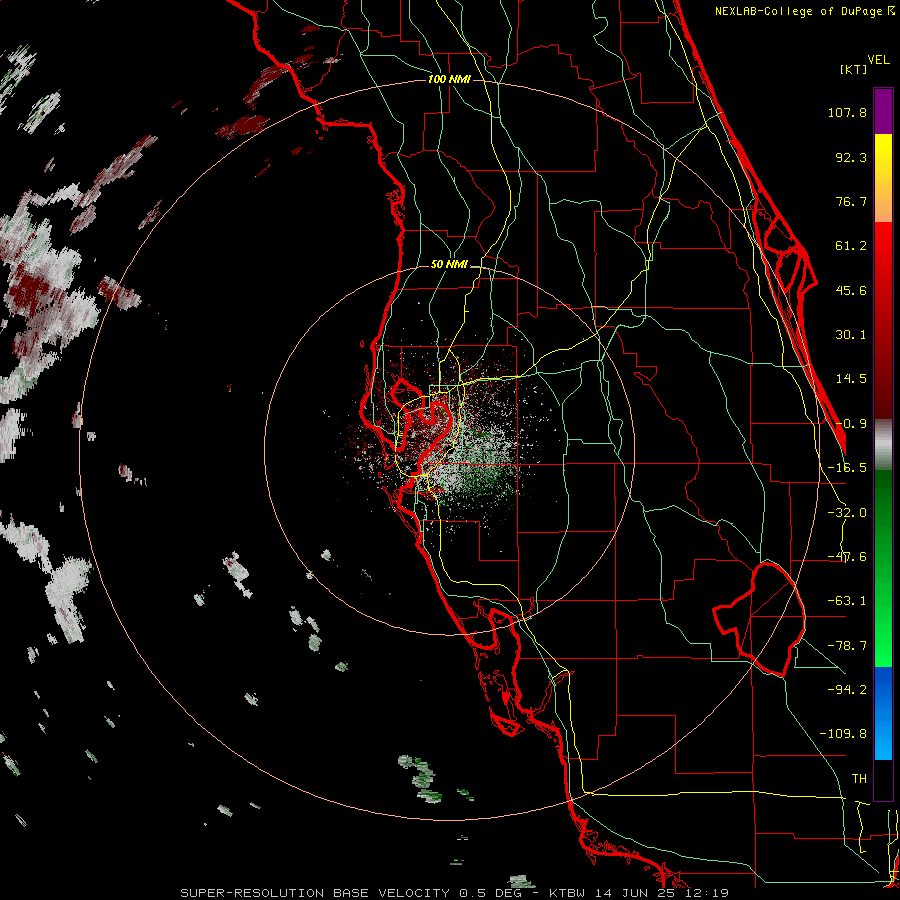Select the -78.7 value on velocity scale

pos(847,646)
